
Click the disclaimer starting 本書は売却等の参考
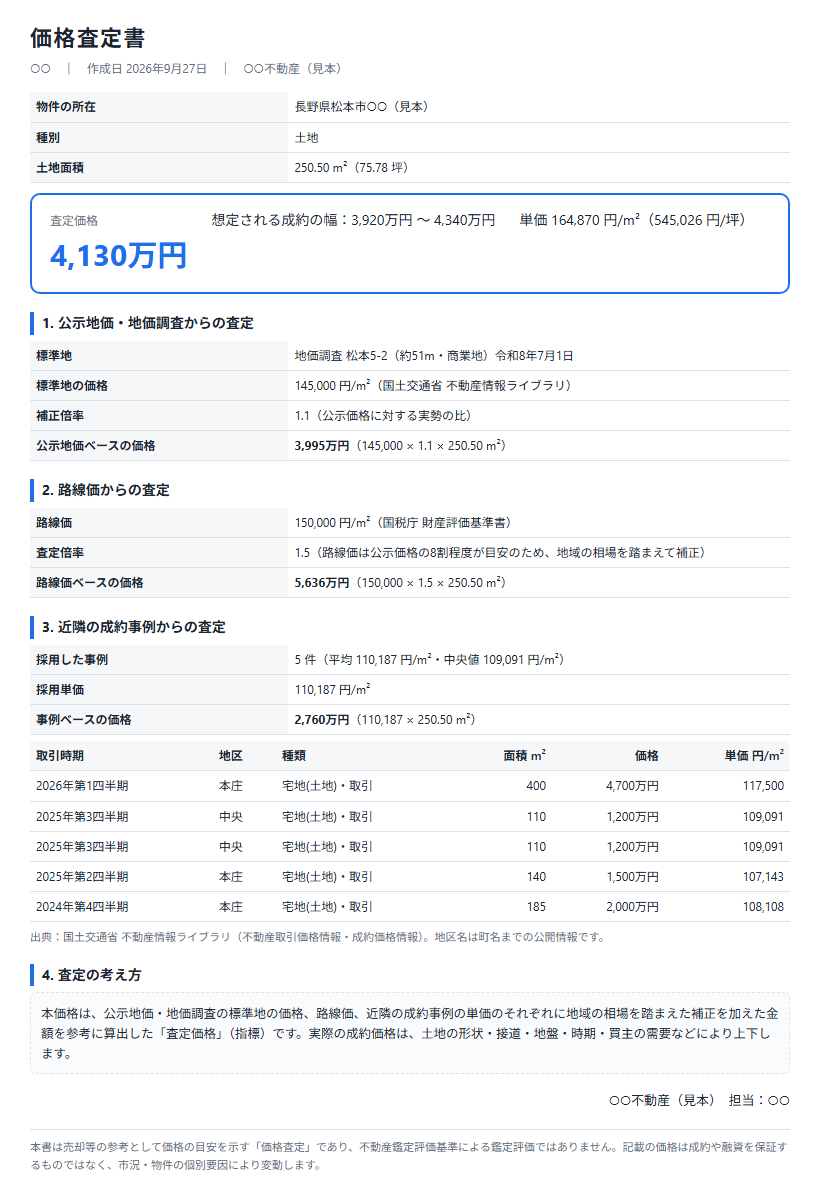408,1156
